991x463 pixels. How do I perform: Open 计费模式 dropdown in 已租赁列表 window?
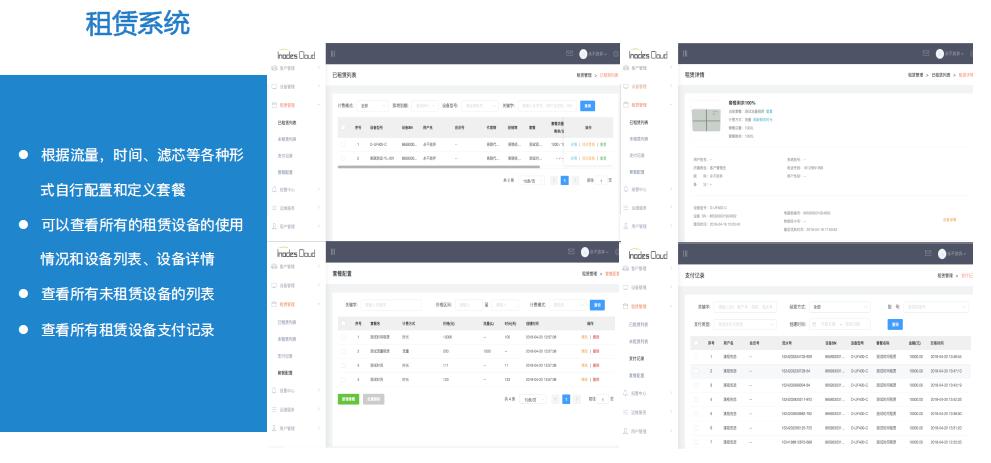tap(372, 106)
